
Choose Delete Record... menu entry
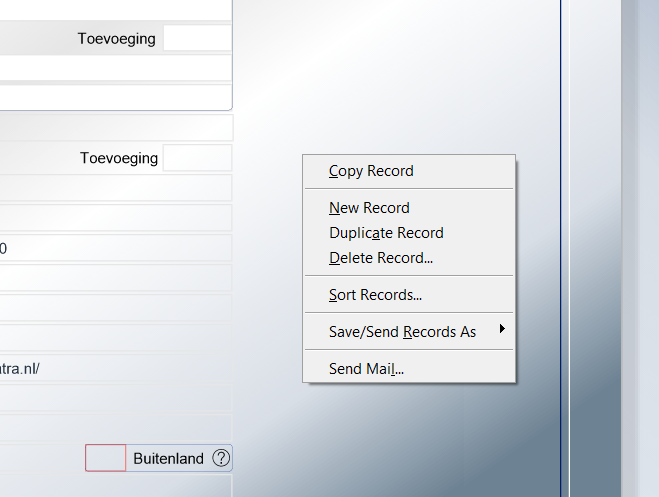380,258
